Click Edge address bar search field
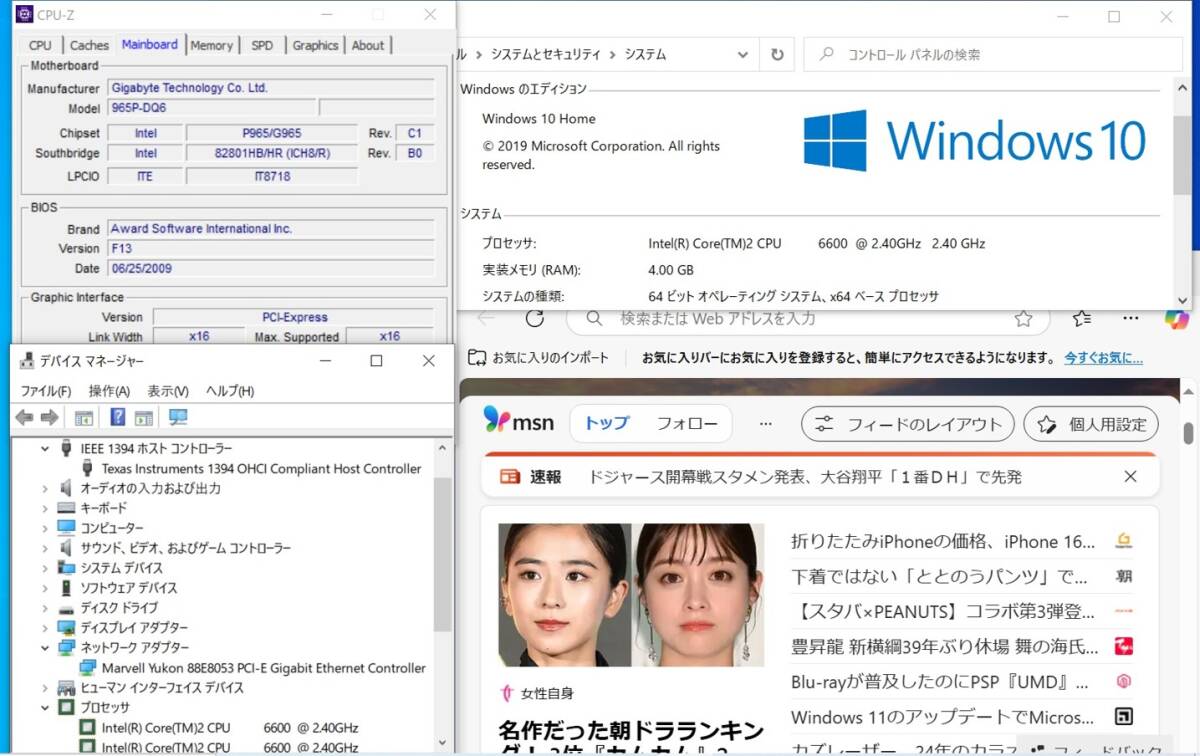 (810, 319)
